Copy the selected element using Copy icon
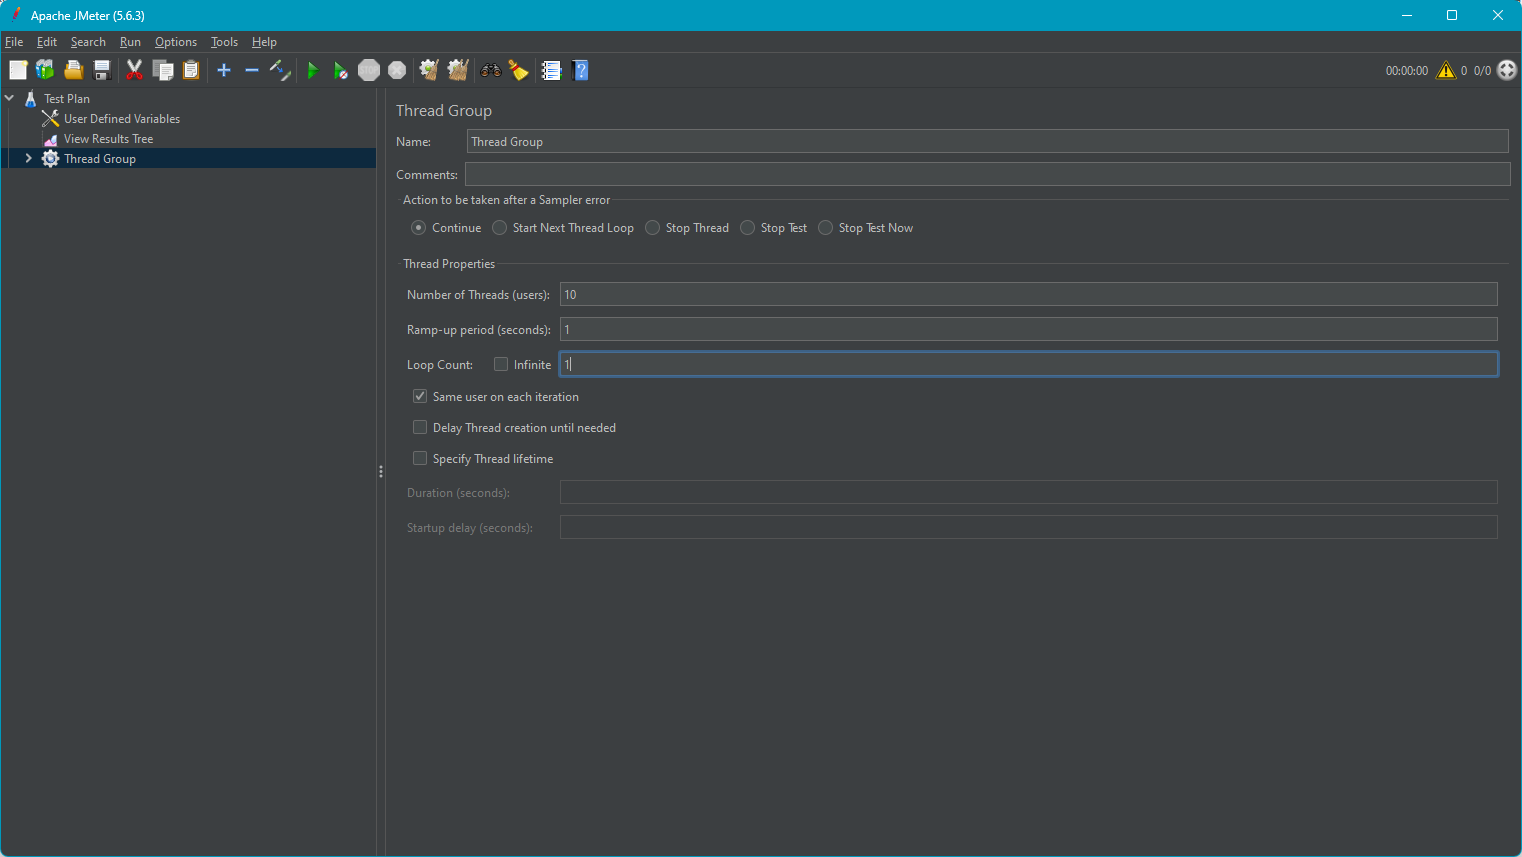 [162, 70]
